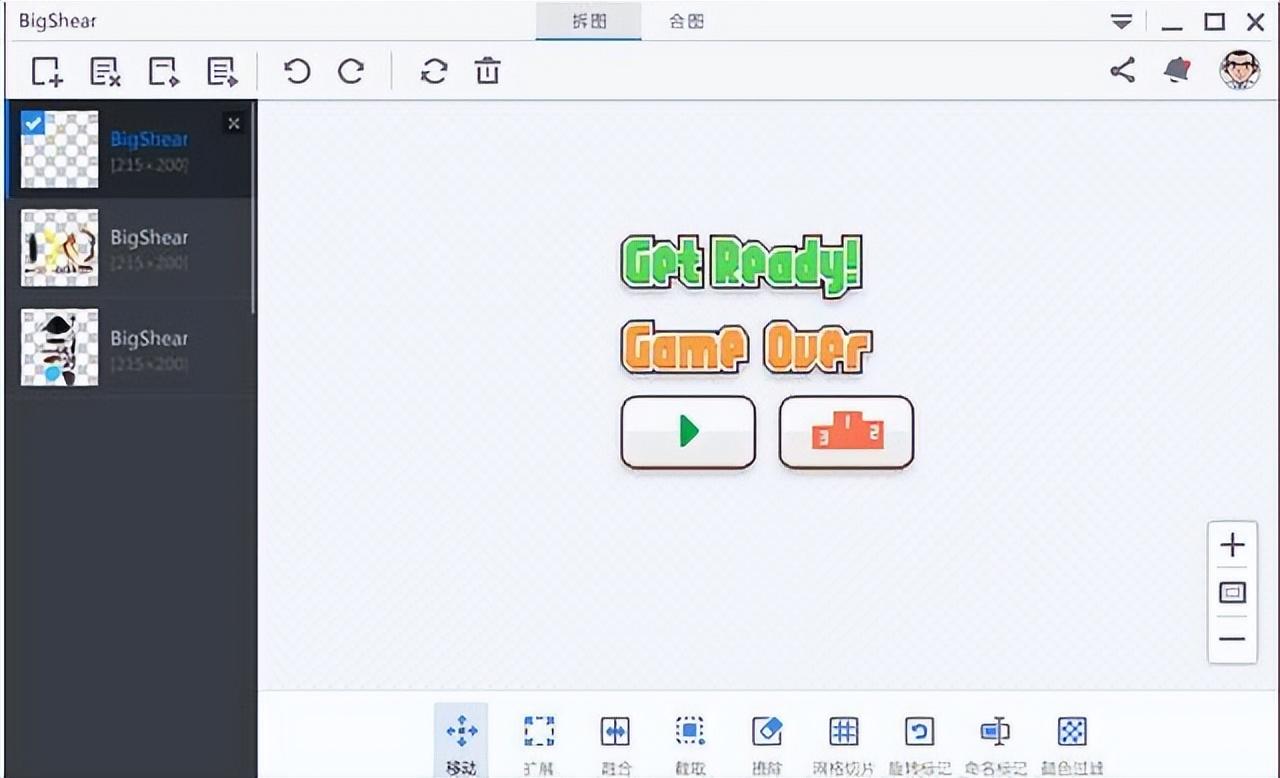Open the title bar dropdown menu arrow

(1122, 22)
